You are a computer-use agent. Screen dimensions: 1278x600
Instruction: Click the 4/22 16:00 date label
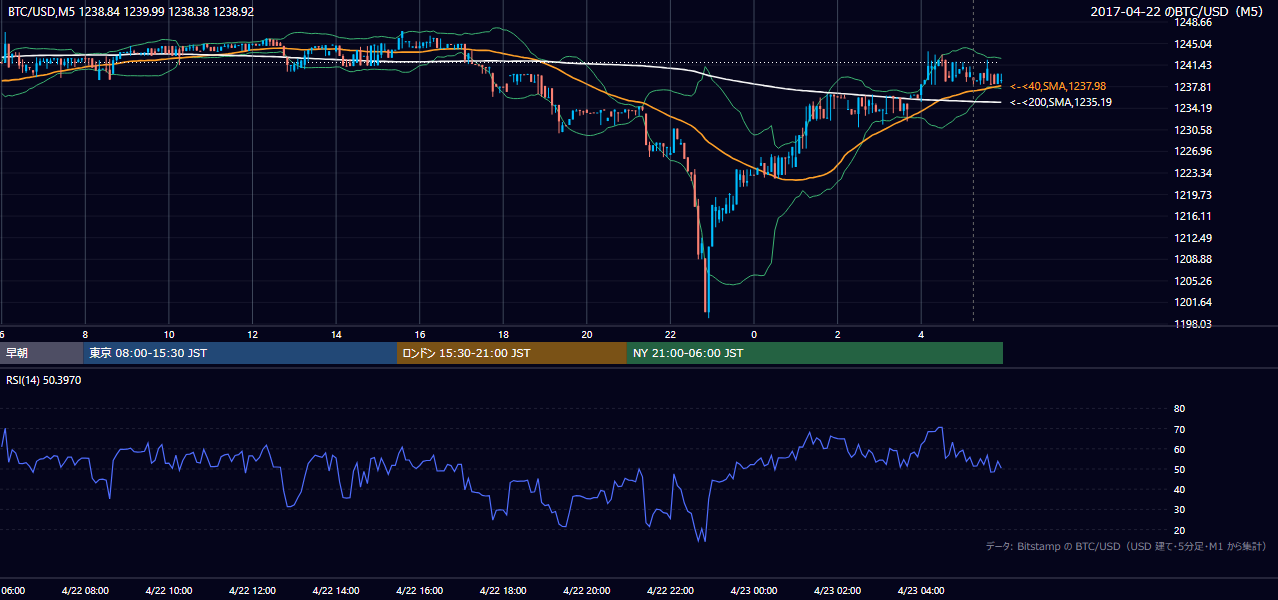[419, 590]
